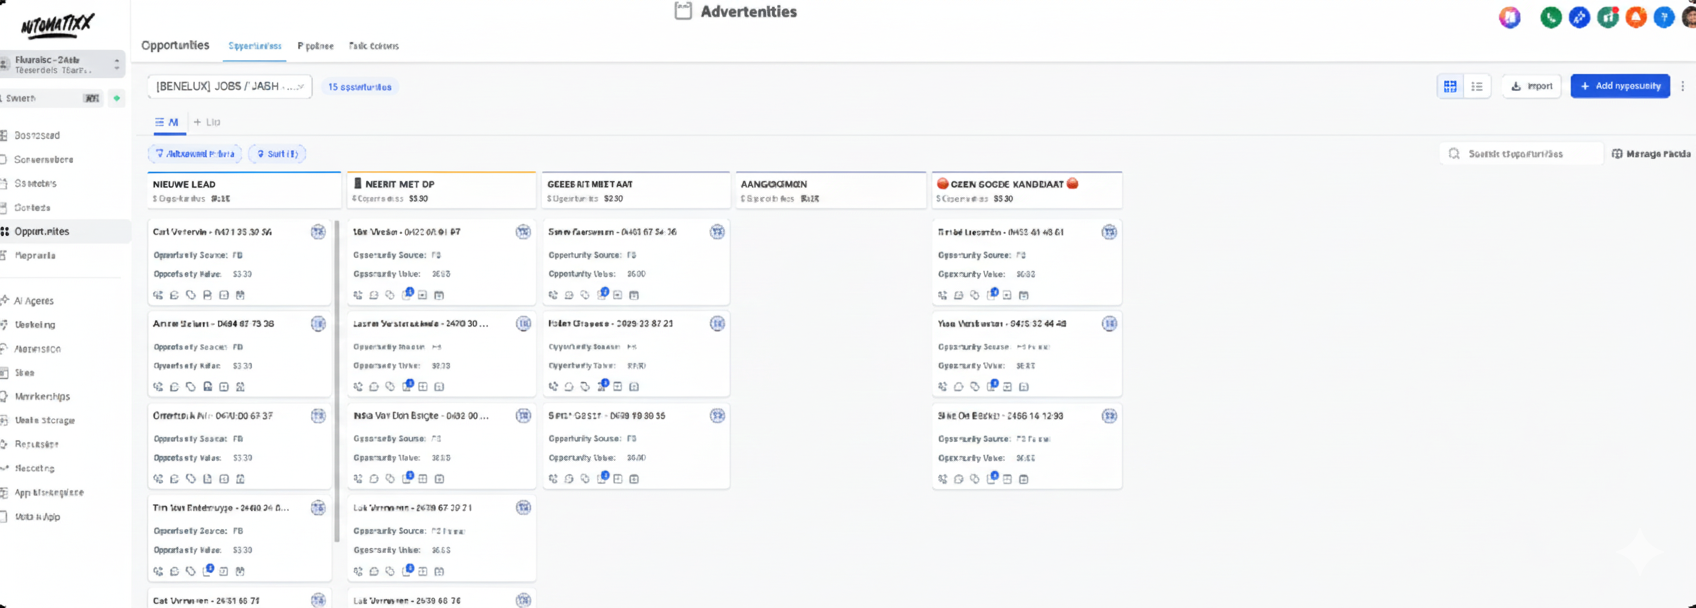Click the green lightning icon beside sidebar search
This screenshot has width=1696, height=608.
pyautogui.click(x=117, y=98)
